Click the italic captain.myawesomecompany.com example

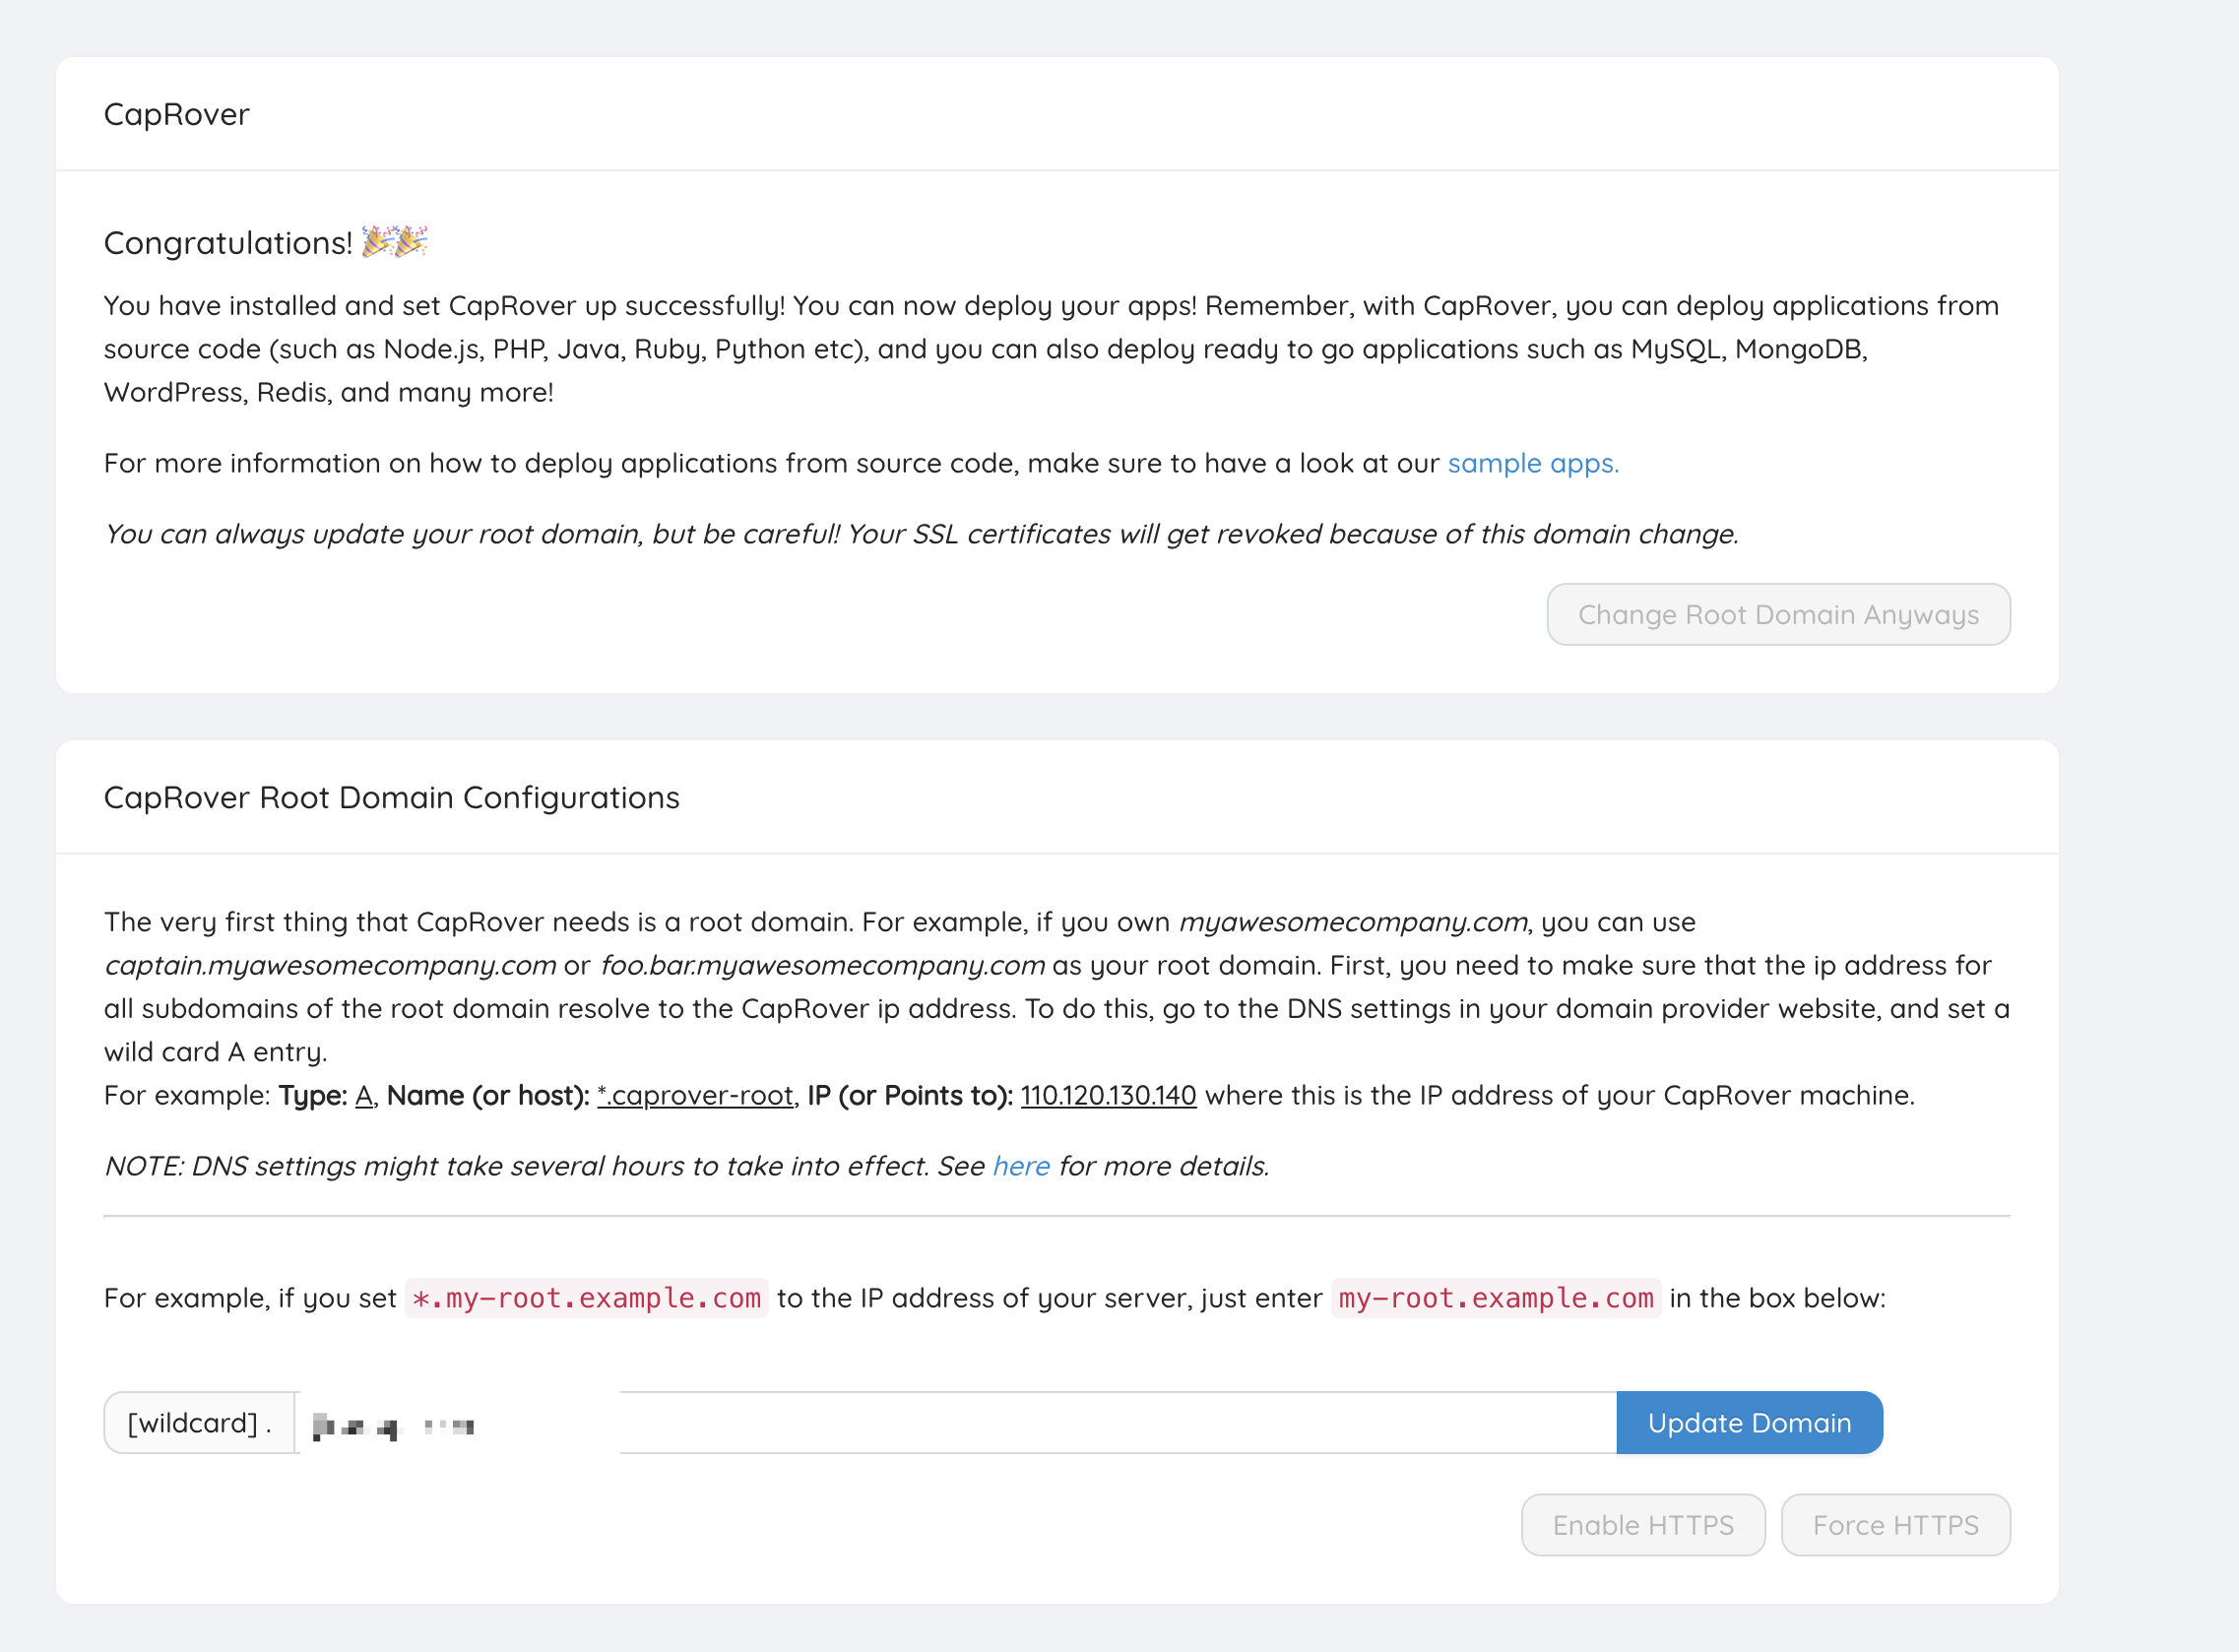pyautogui.click(x=330, y=965)
